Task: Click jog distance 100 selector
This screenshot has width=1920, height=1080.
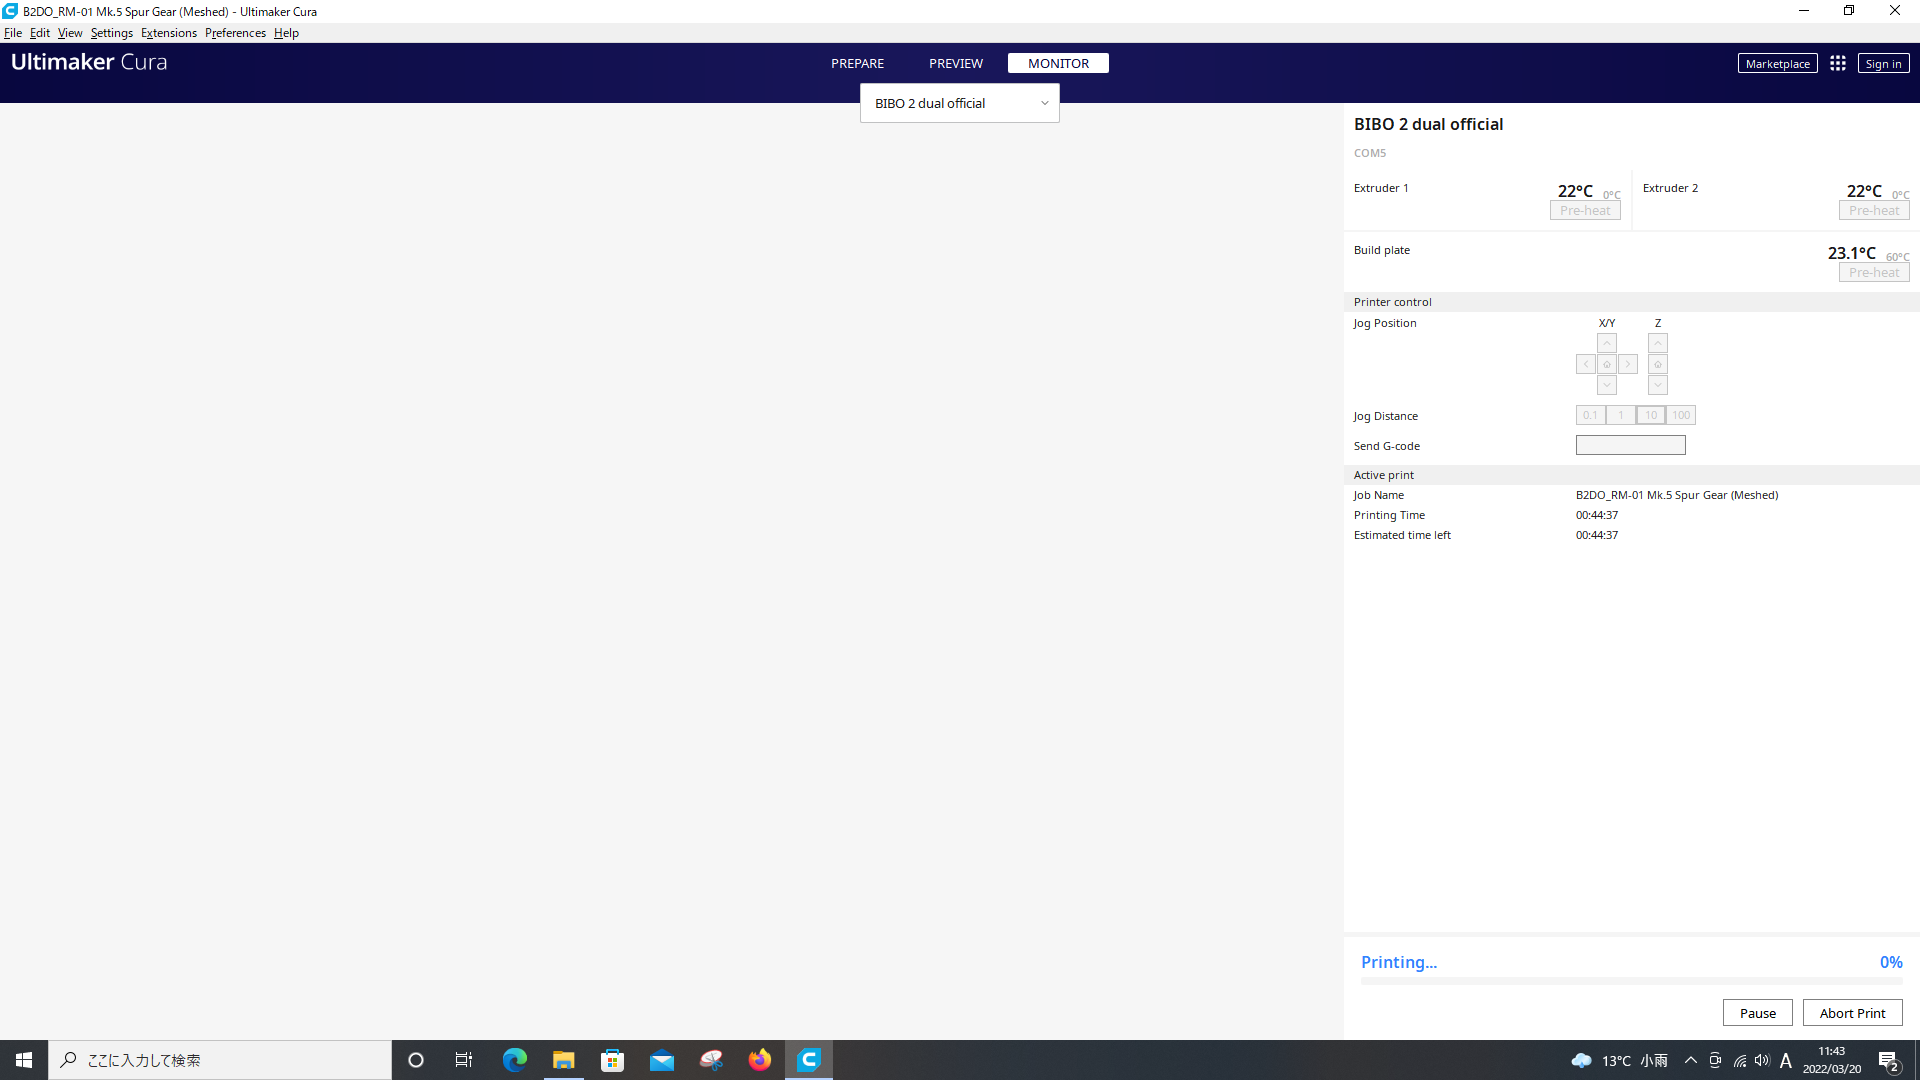Action: click(x=1681, y=415)
